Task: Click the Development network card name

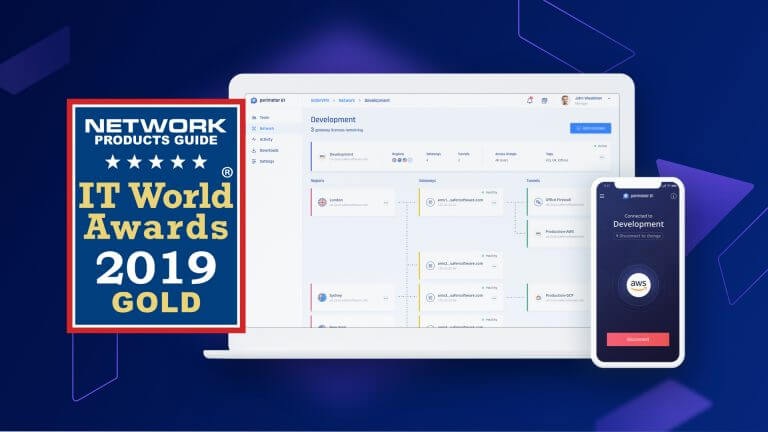Action: pos(341,154)
